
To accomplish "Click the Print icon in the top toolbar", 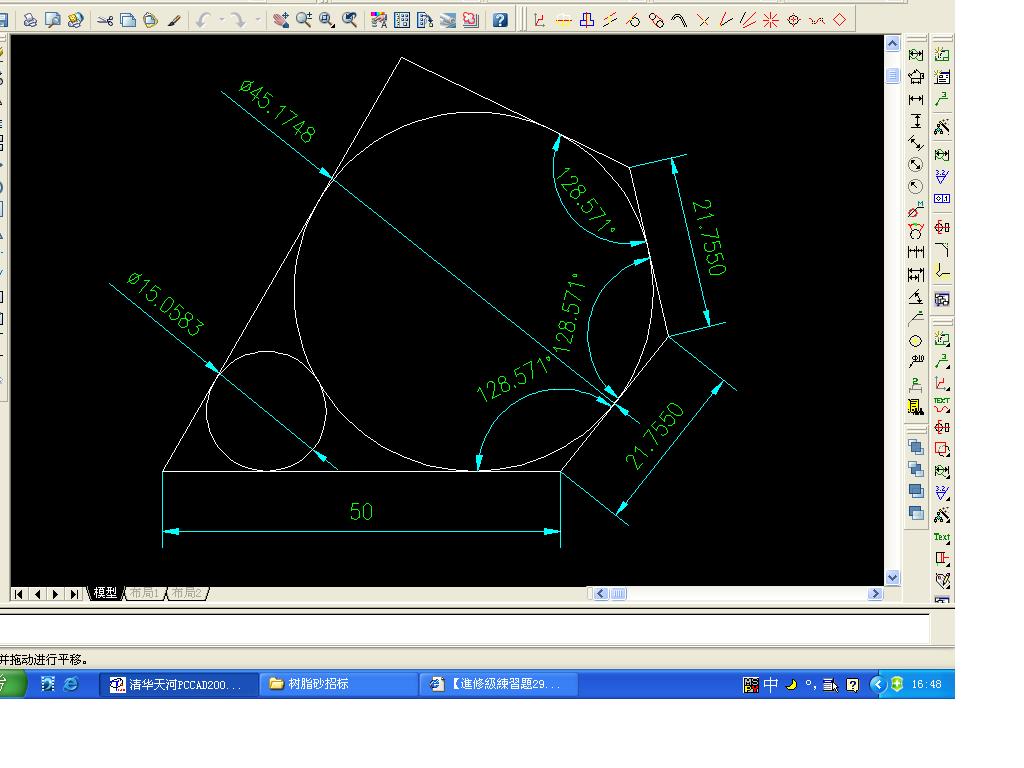I will click(x=29, y=20).
